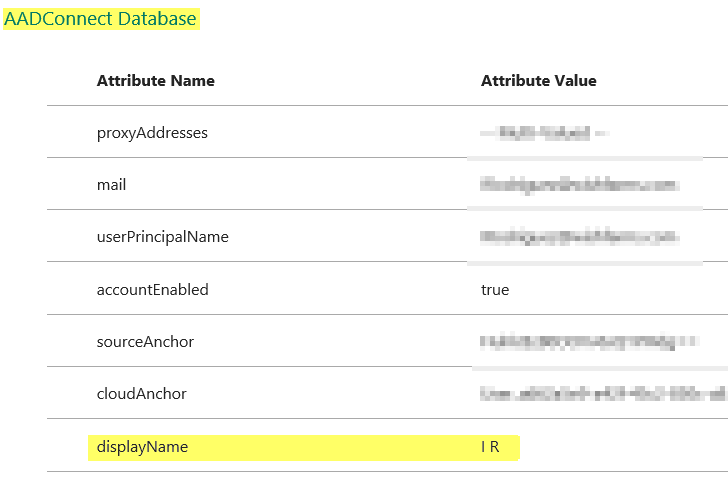Screen dimensions: 728x482
Task: Click the blurred sourceAnchor value
Action: tap(589, 342)
